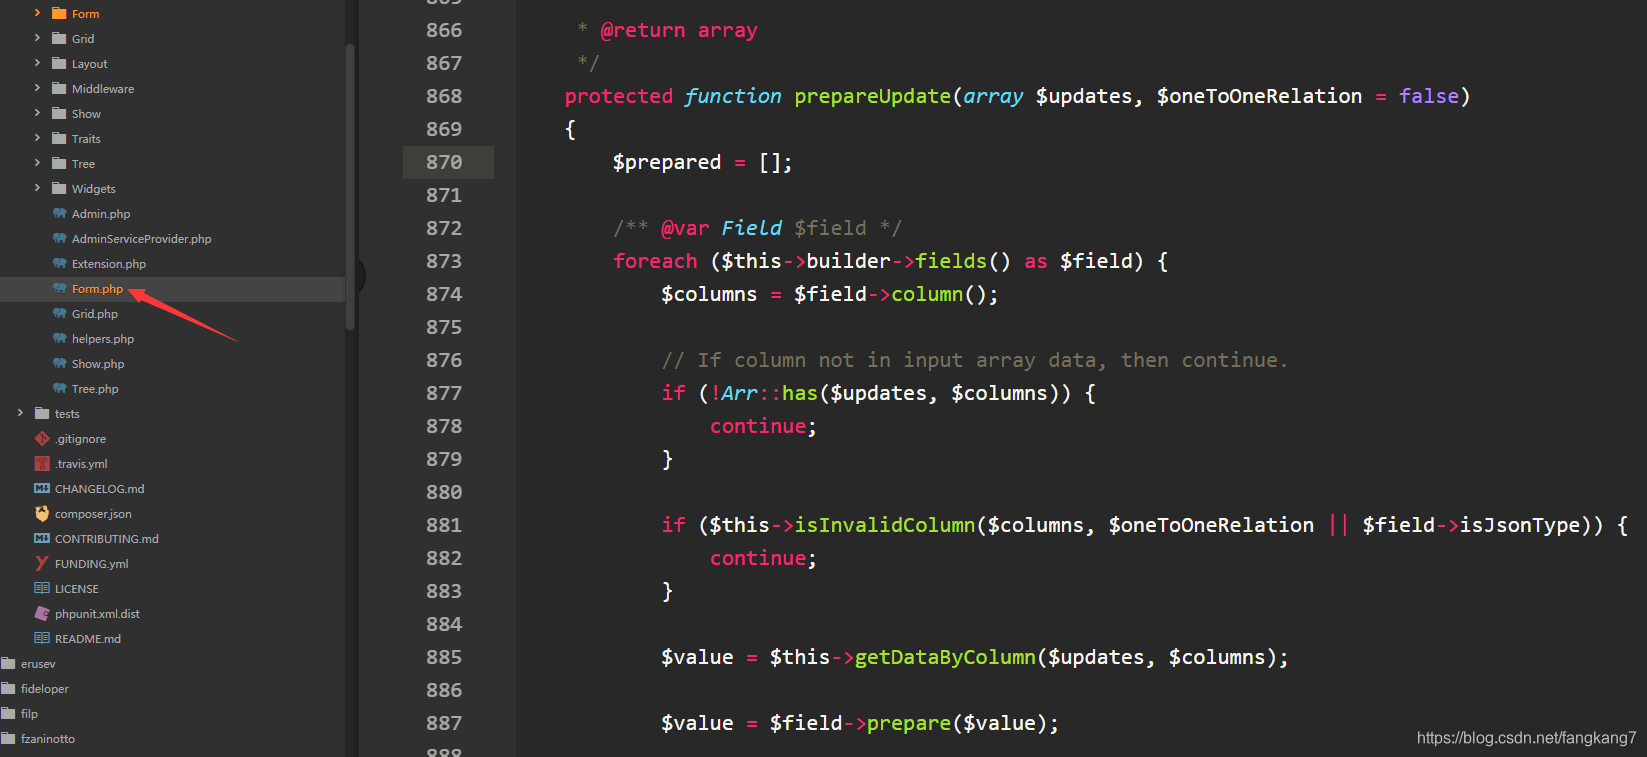This screenshot has width=1647, height=757.
Task: Open helpers.php file
Action: click(x=103, y=339)
